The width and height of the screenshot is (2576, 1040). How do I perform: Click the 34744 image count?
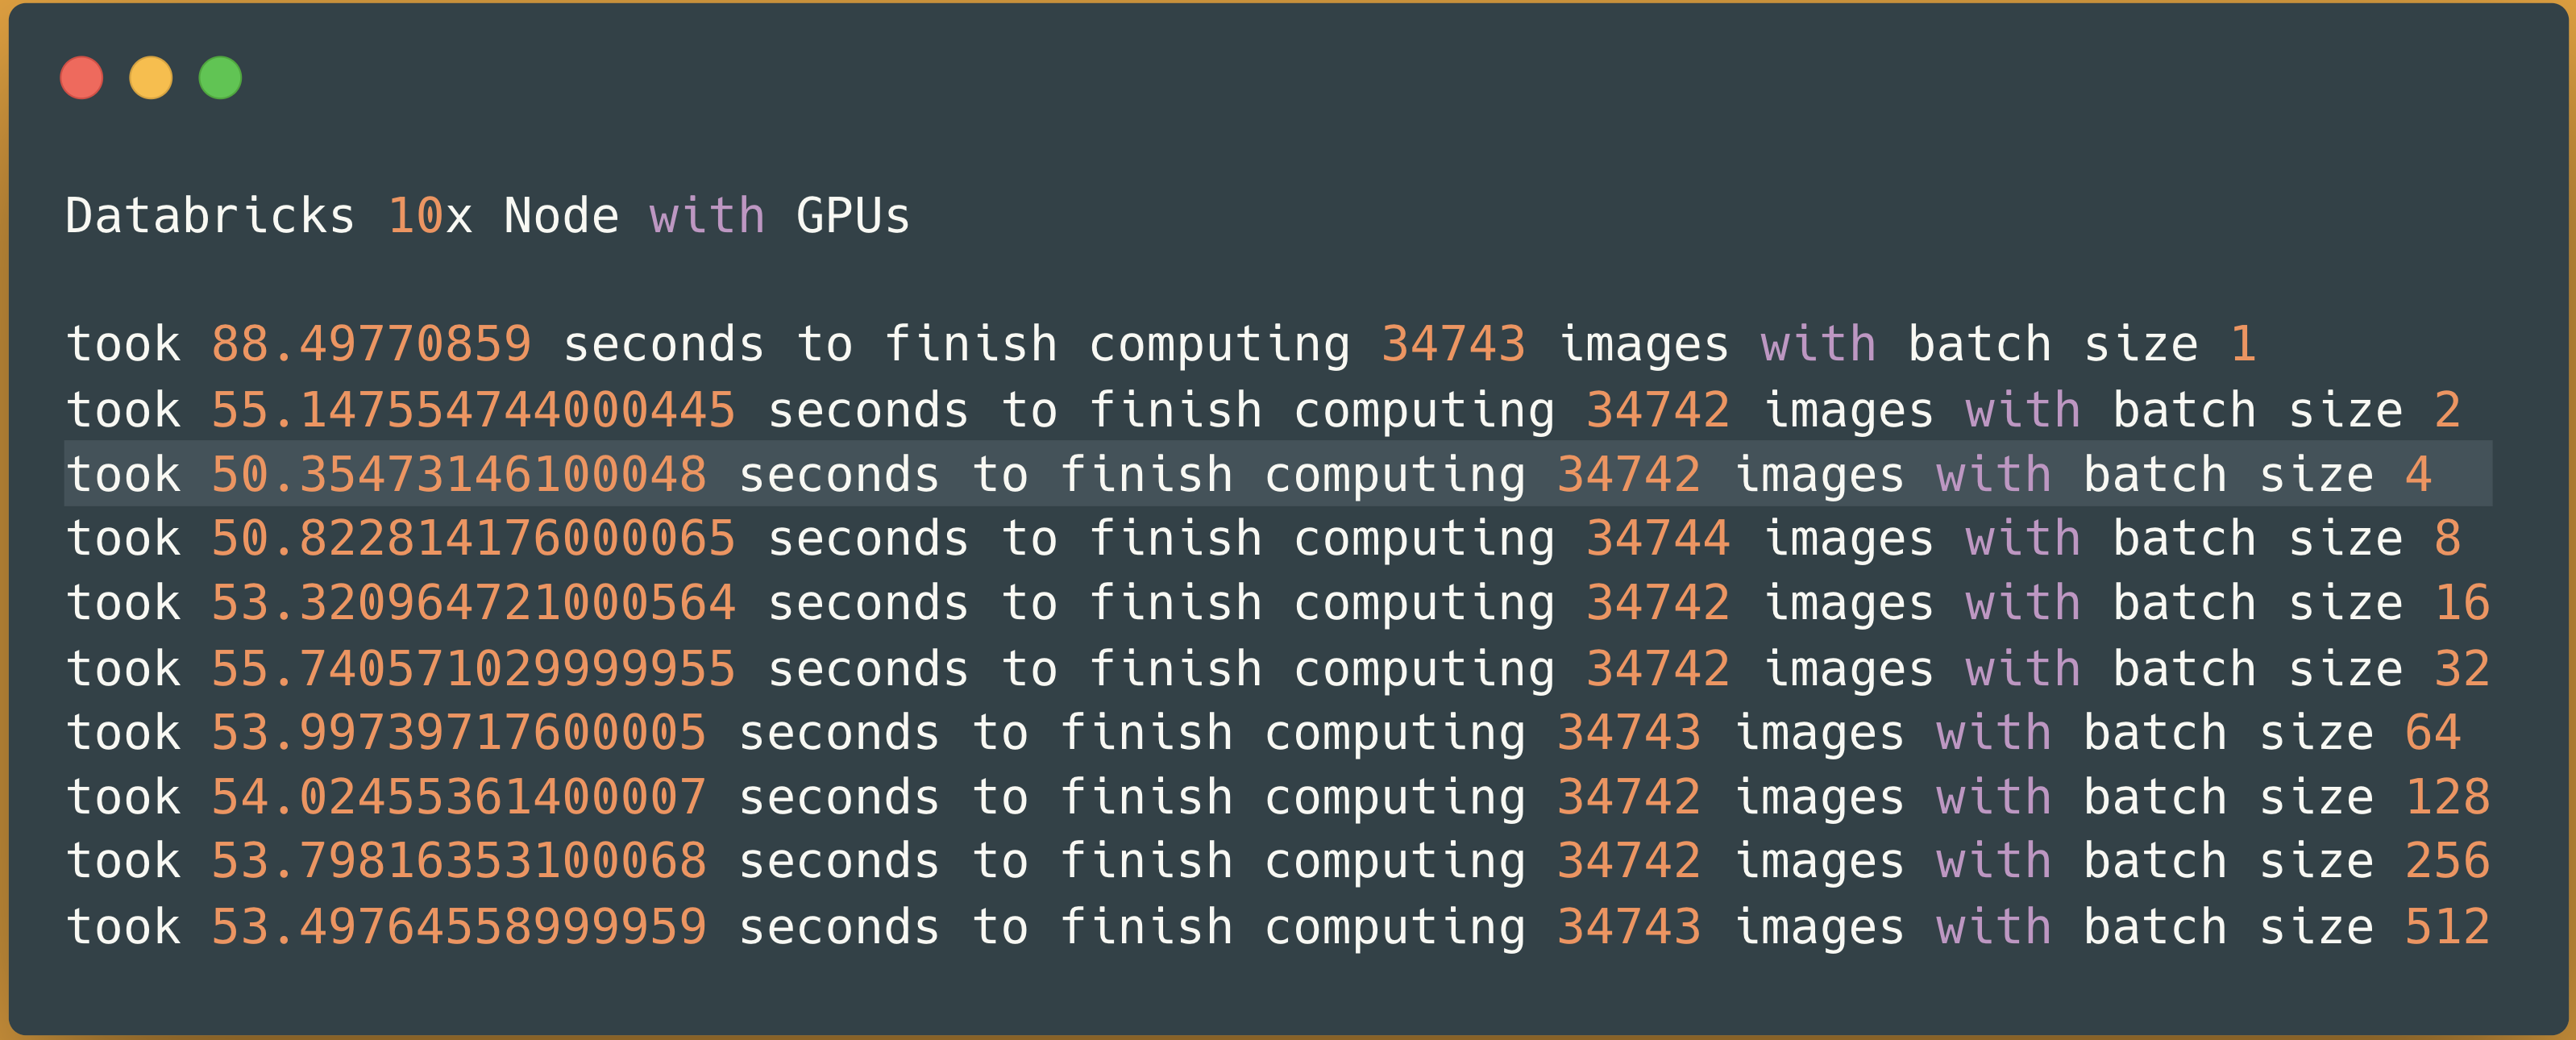pos(1658,539)
